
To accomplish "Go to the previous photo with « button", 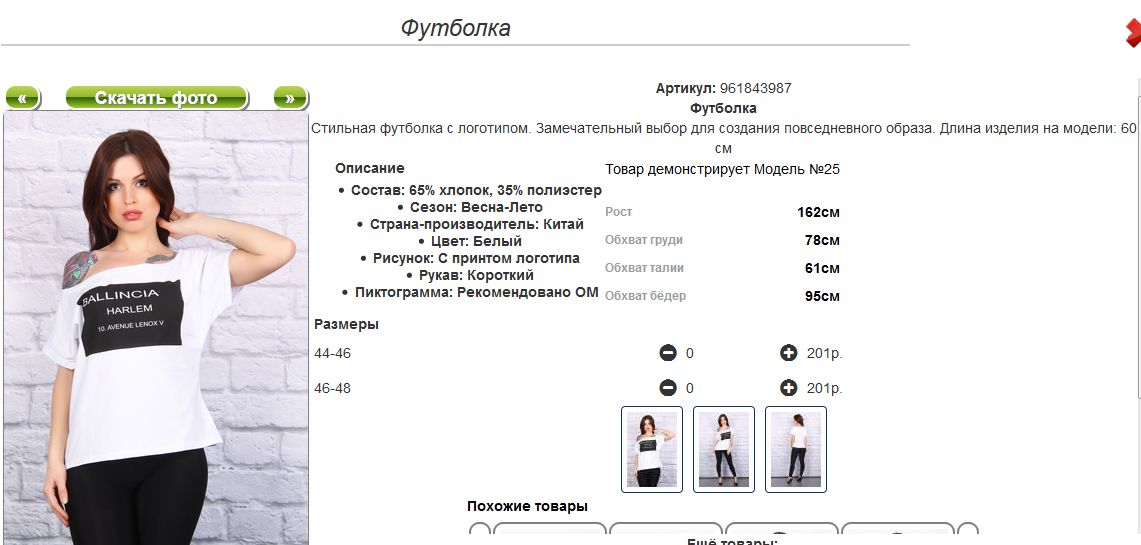I will pos(23,98).
